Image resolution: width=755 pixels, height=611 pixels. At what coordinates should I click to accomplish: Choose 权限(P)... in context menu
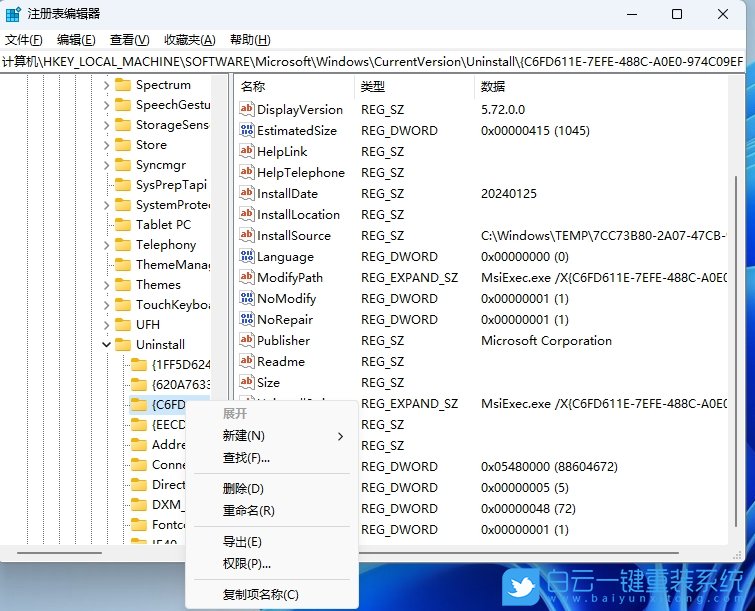[272, 563]
